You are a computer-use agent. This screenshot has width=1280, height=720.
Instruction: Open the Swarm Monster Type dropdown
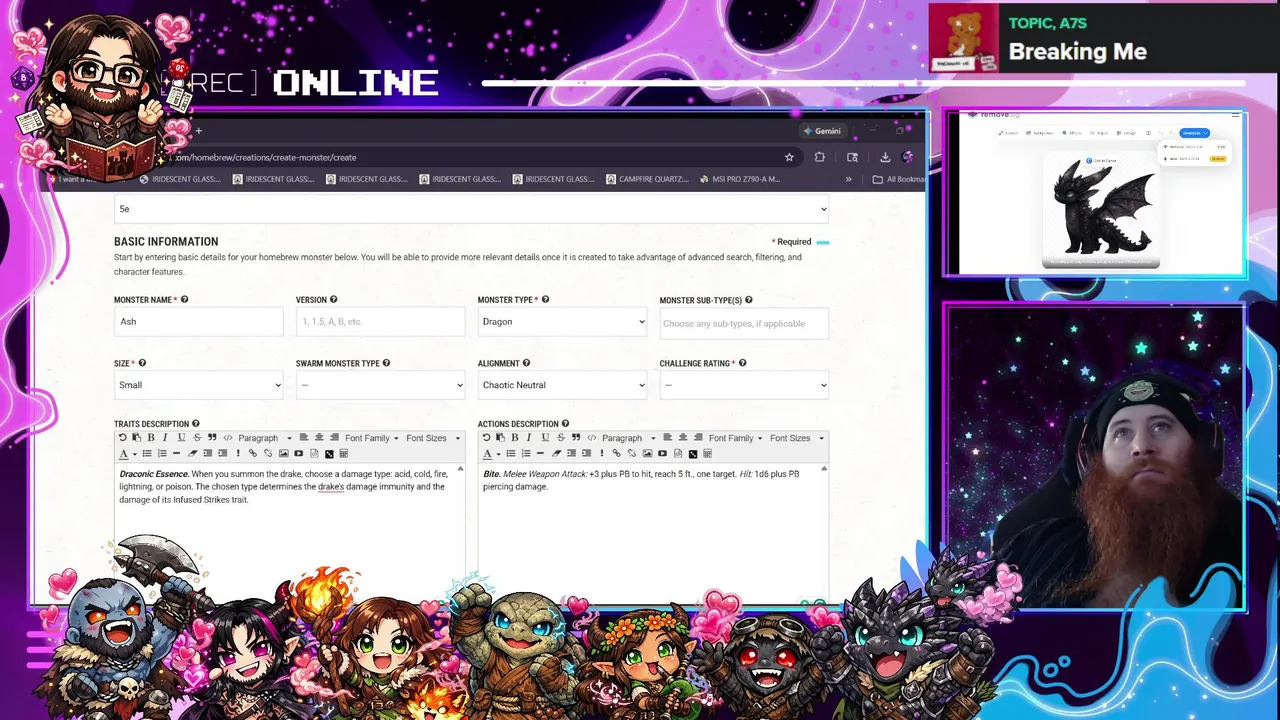(380, 385)
